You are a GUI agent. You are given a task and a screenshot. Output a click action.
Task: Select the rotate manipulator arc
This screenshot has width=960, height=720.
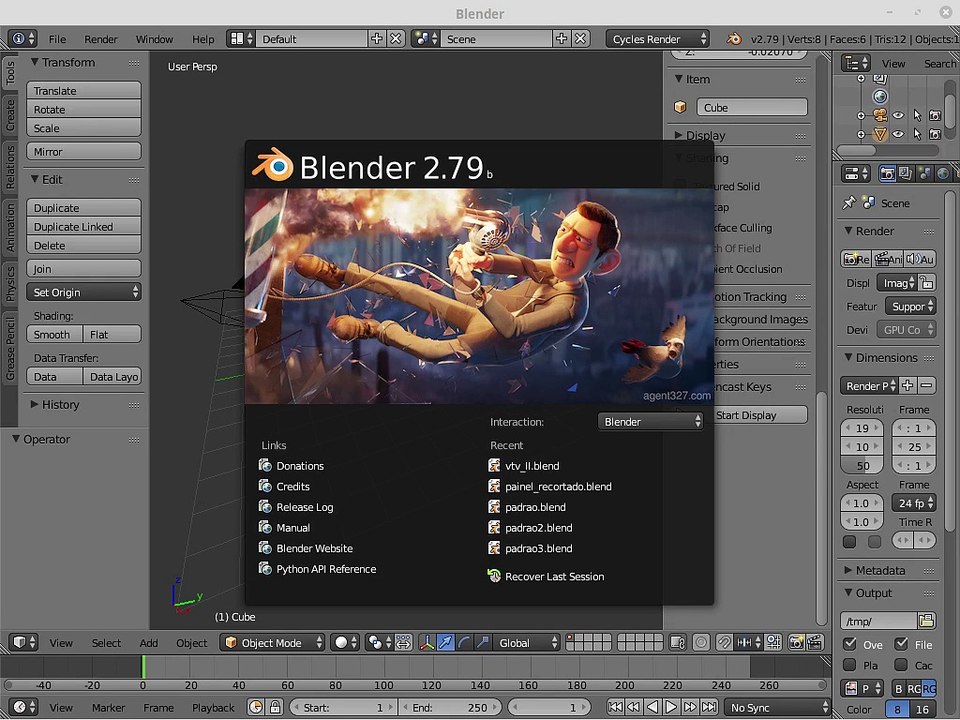pos(463,642)
